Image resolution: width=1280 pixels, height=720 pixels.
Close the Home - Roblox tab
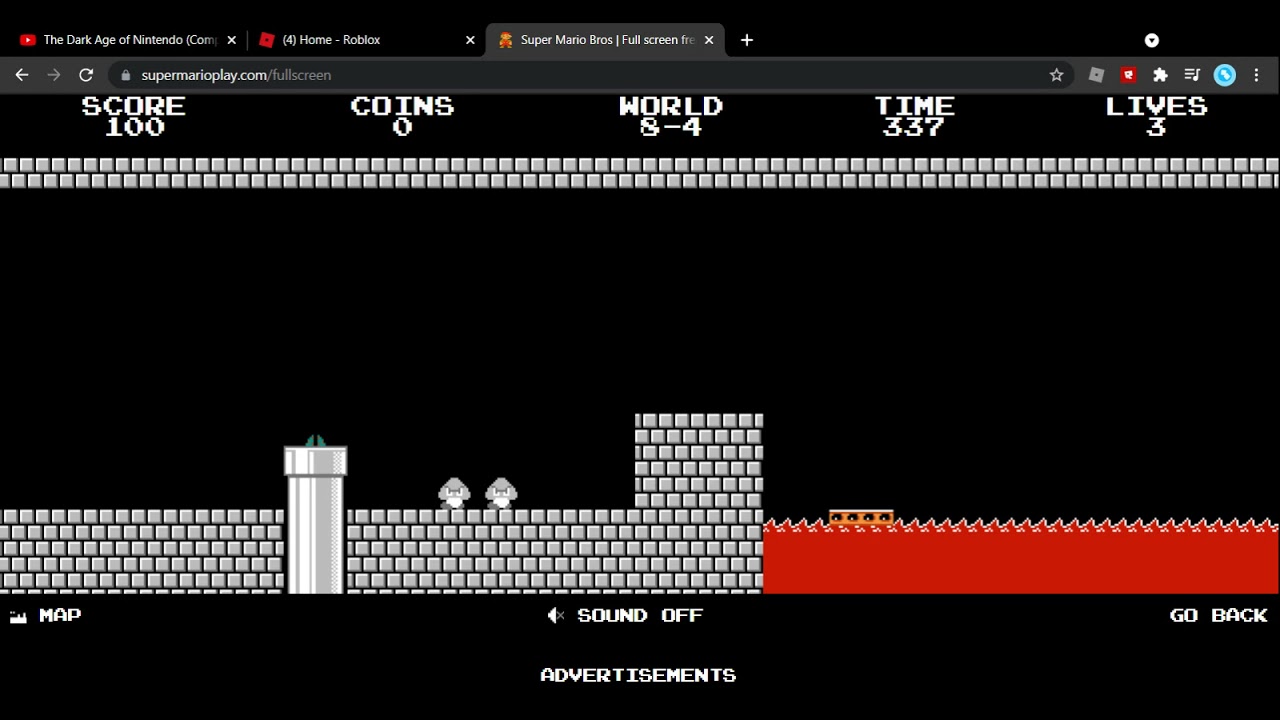point(470,40)
